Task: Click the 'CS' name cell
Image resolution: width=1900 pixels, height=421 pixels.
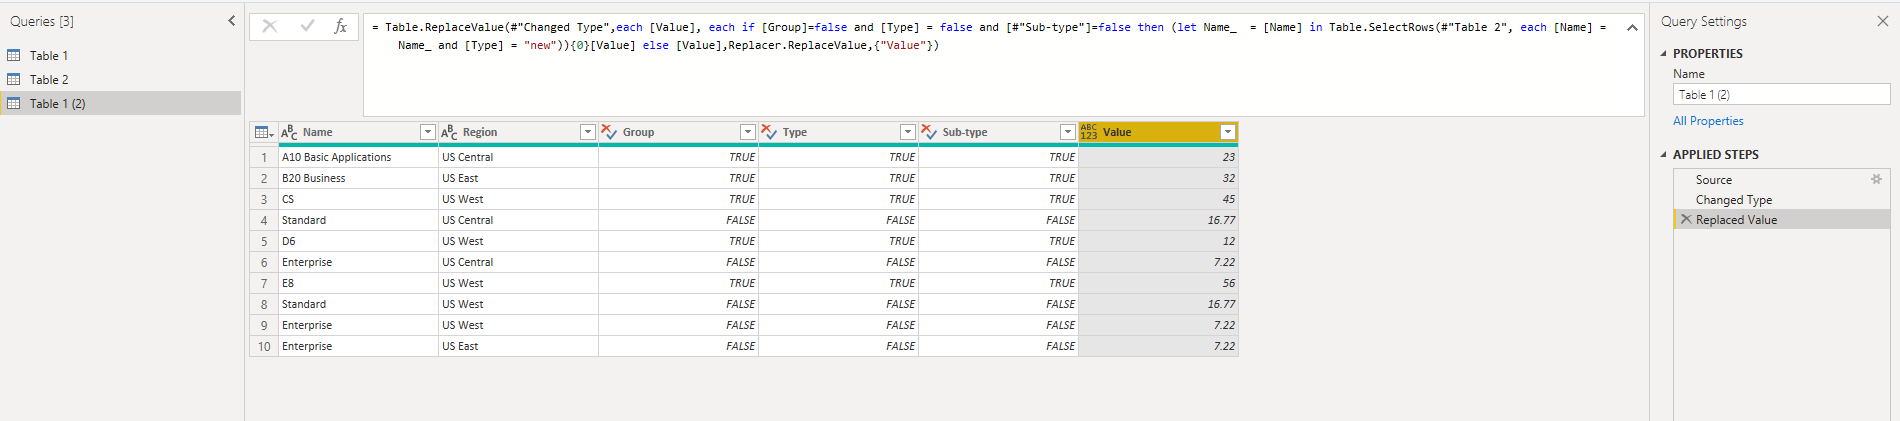Action: point(358,199)
